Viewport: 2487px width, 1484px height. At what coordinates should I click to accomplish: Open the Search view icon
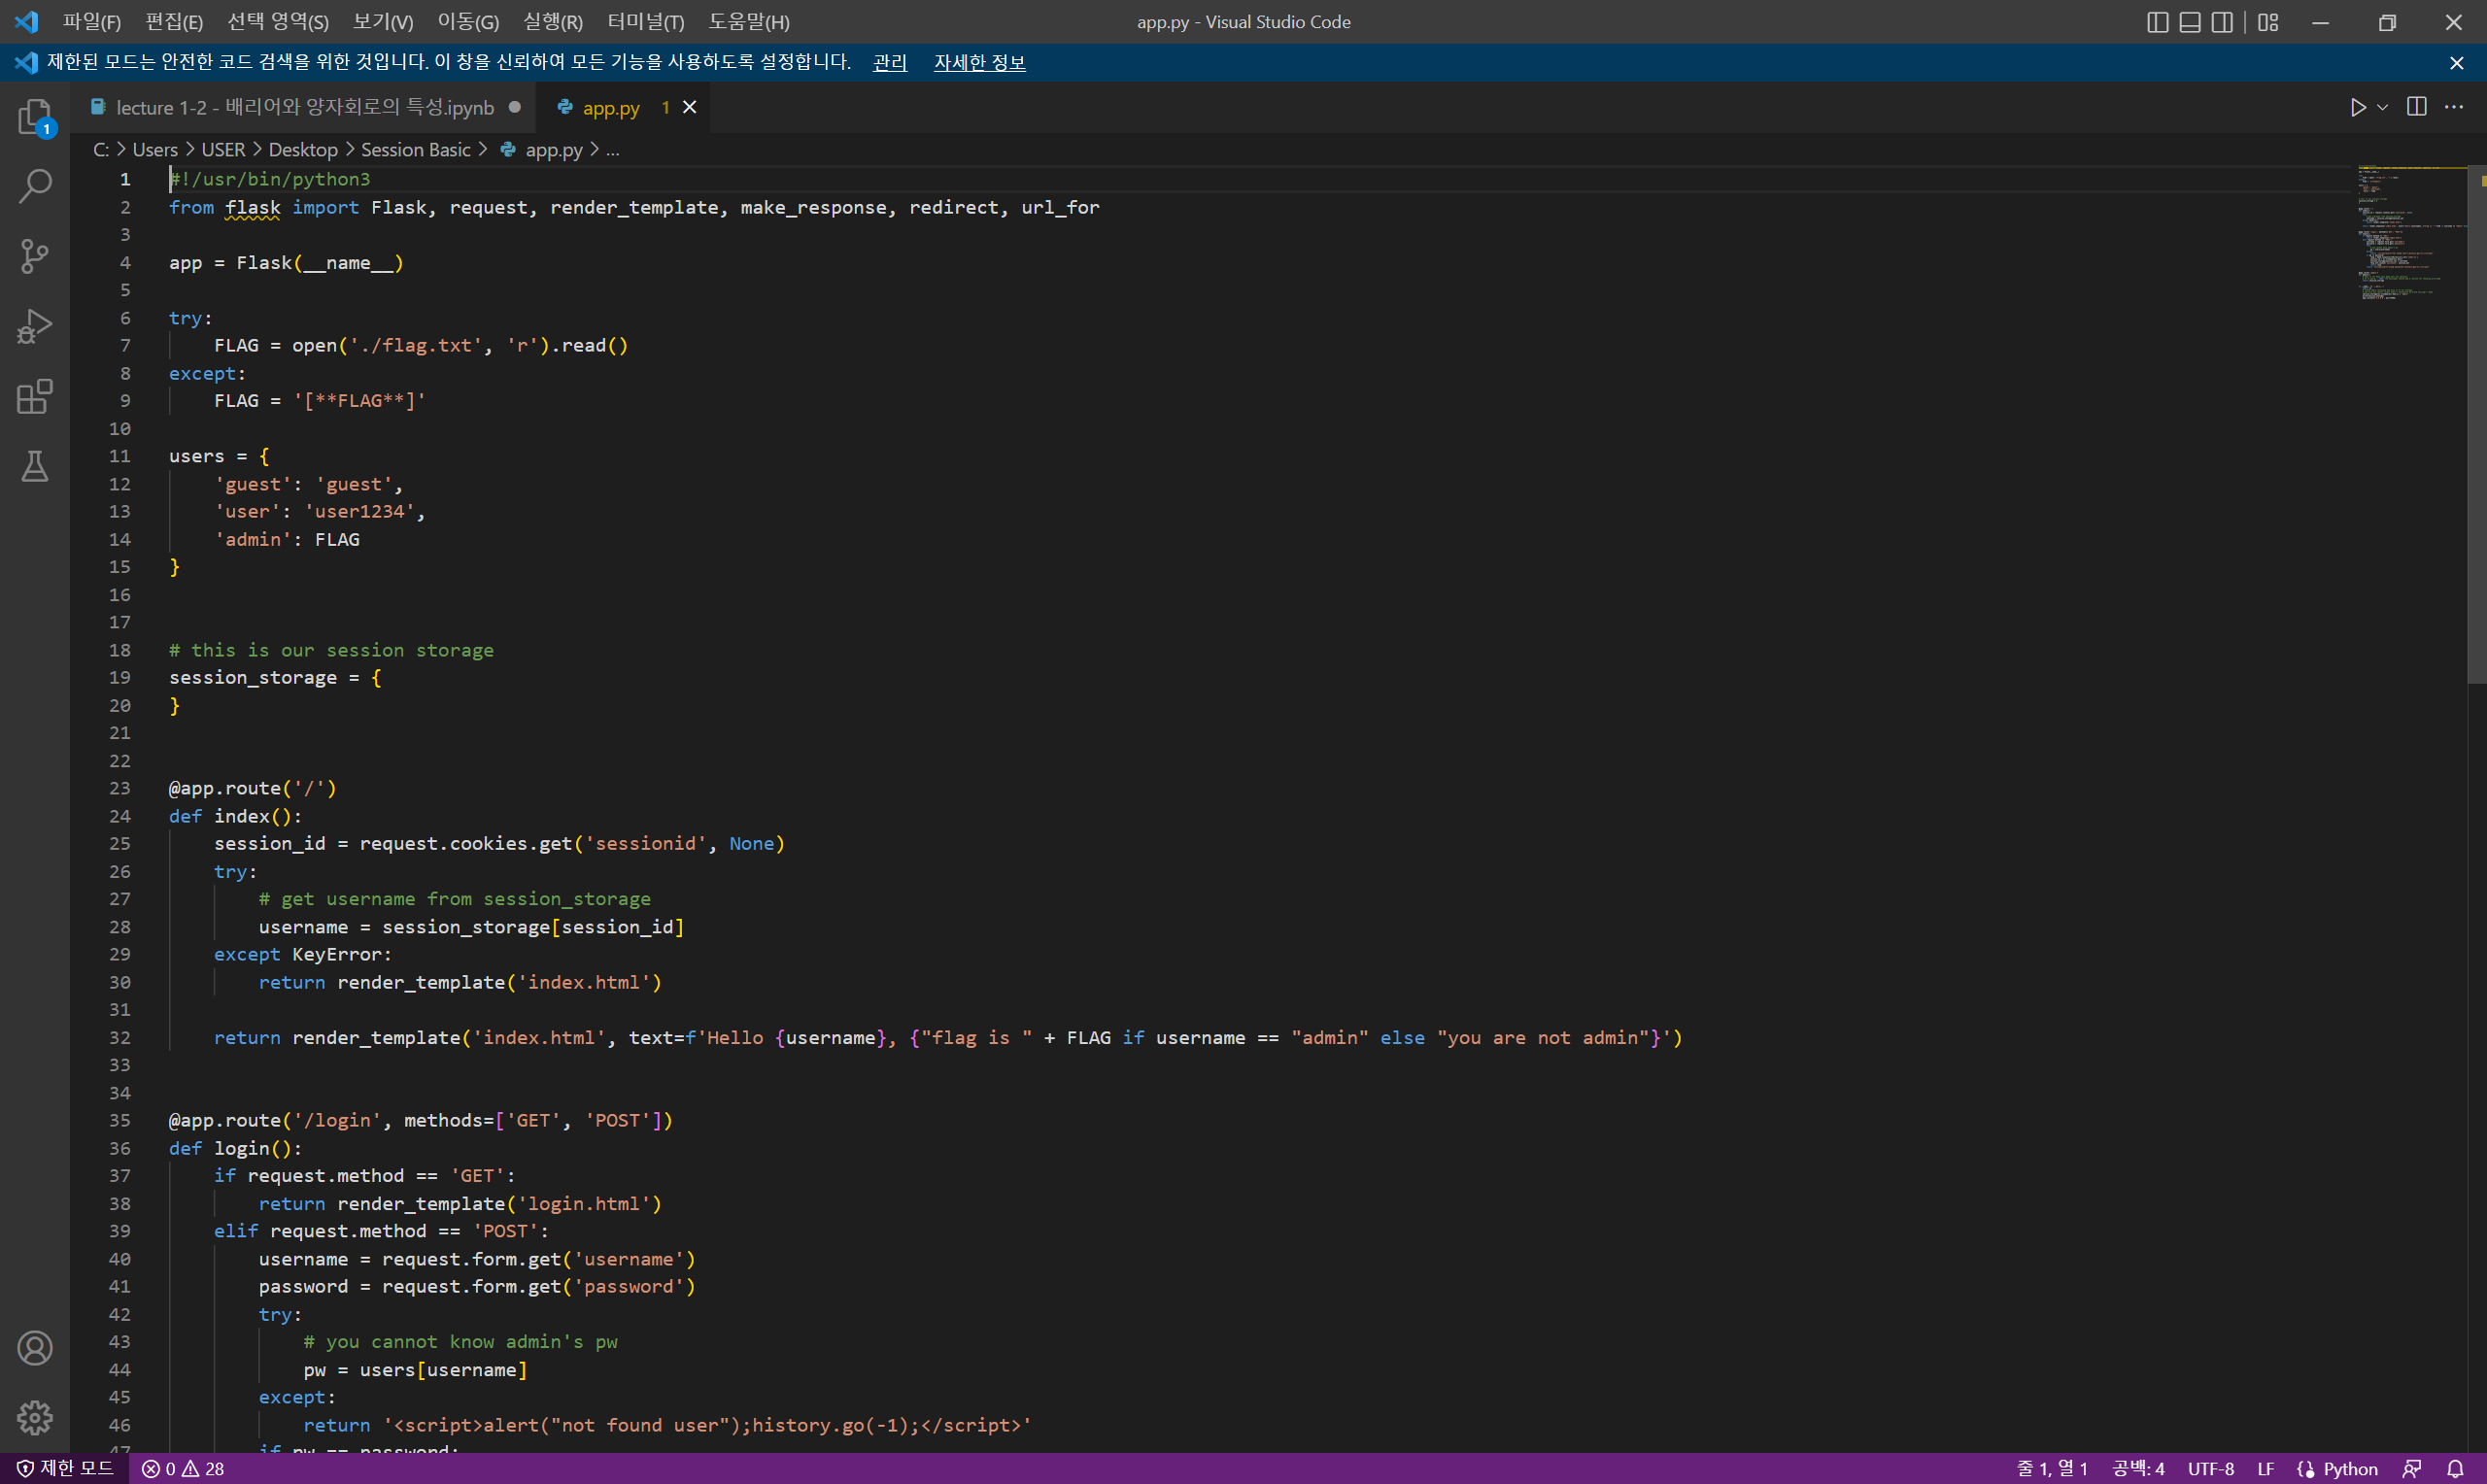[x=35, y=186]
